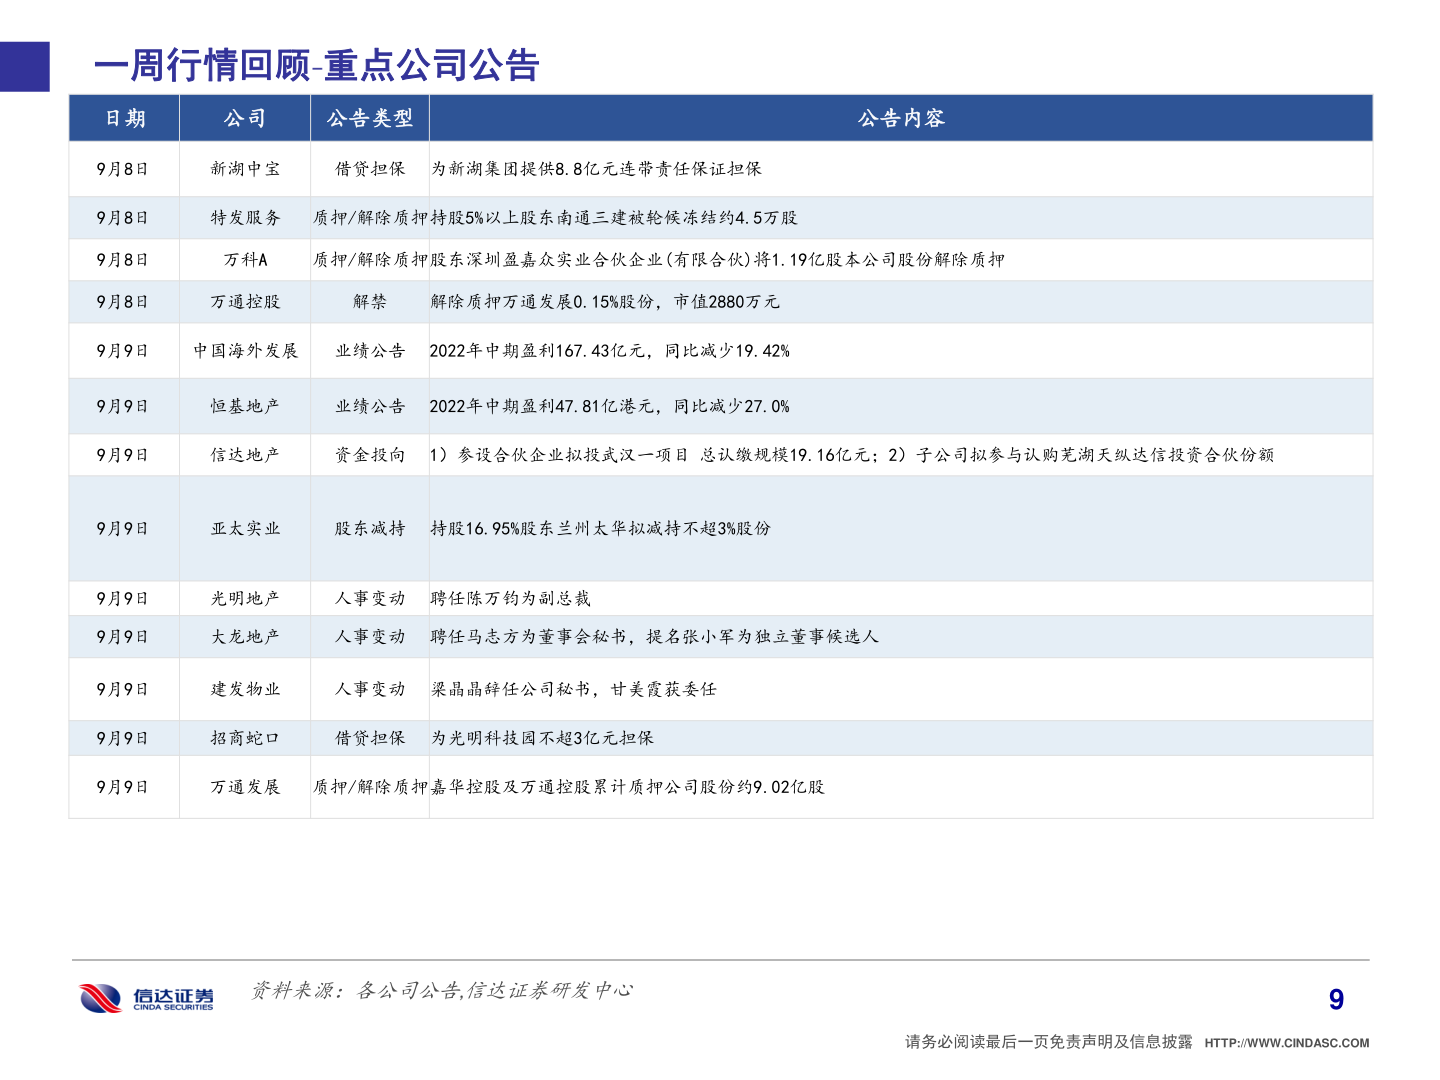Click the 招商蛇口 借贷担保 entry
Viewport: 1440px width, 1080px height.
tap(369, 737)
